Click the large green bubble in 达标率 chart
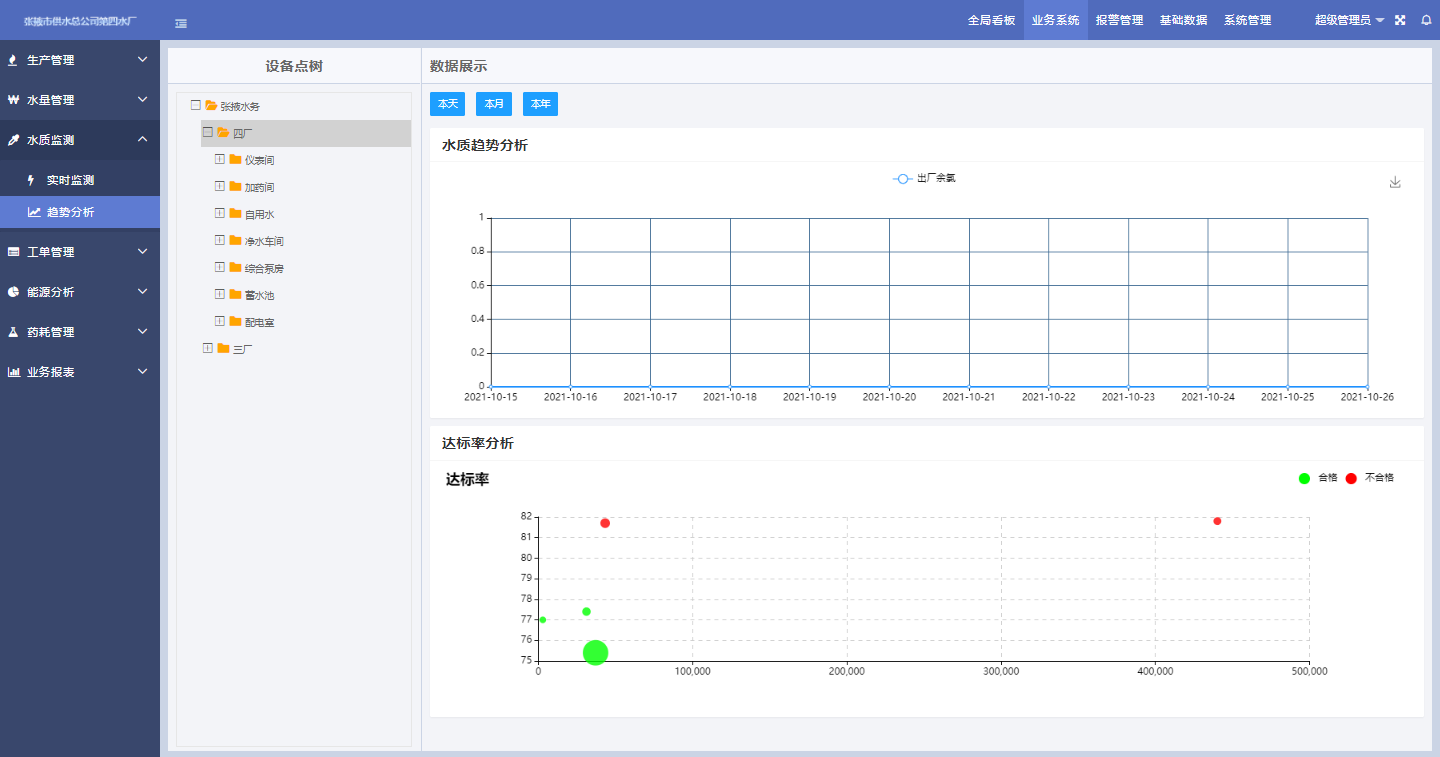Image resolution: width=1440 pixels, height=757 pixels. [596, 652]
